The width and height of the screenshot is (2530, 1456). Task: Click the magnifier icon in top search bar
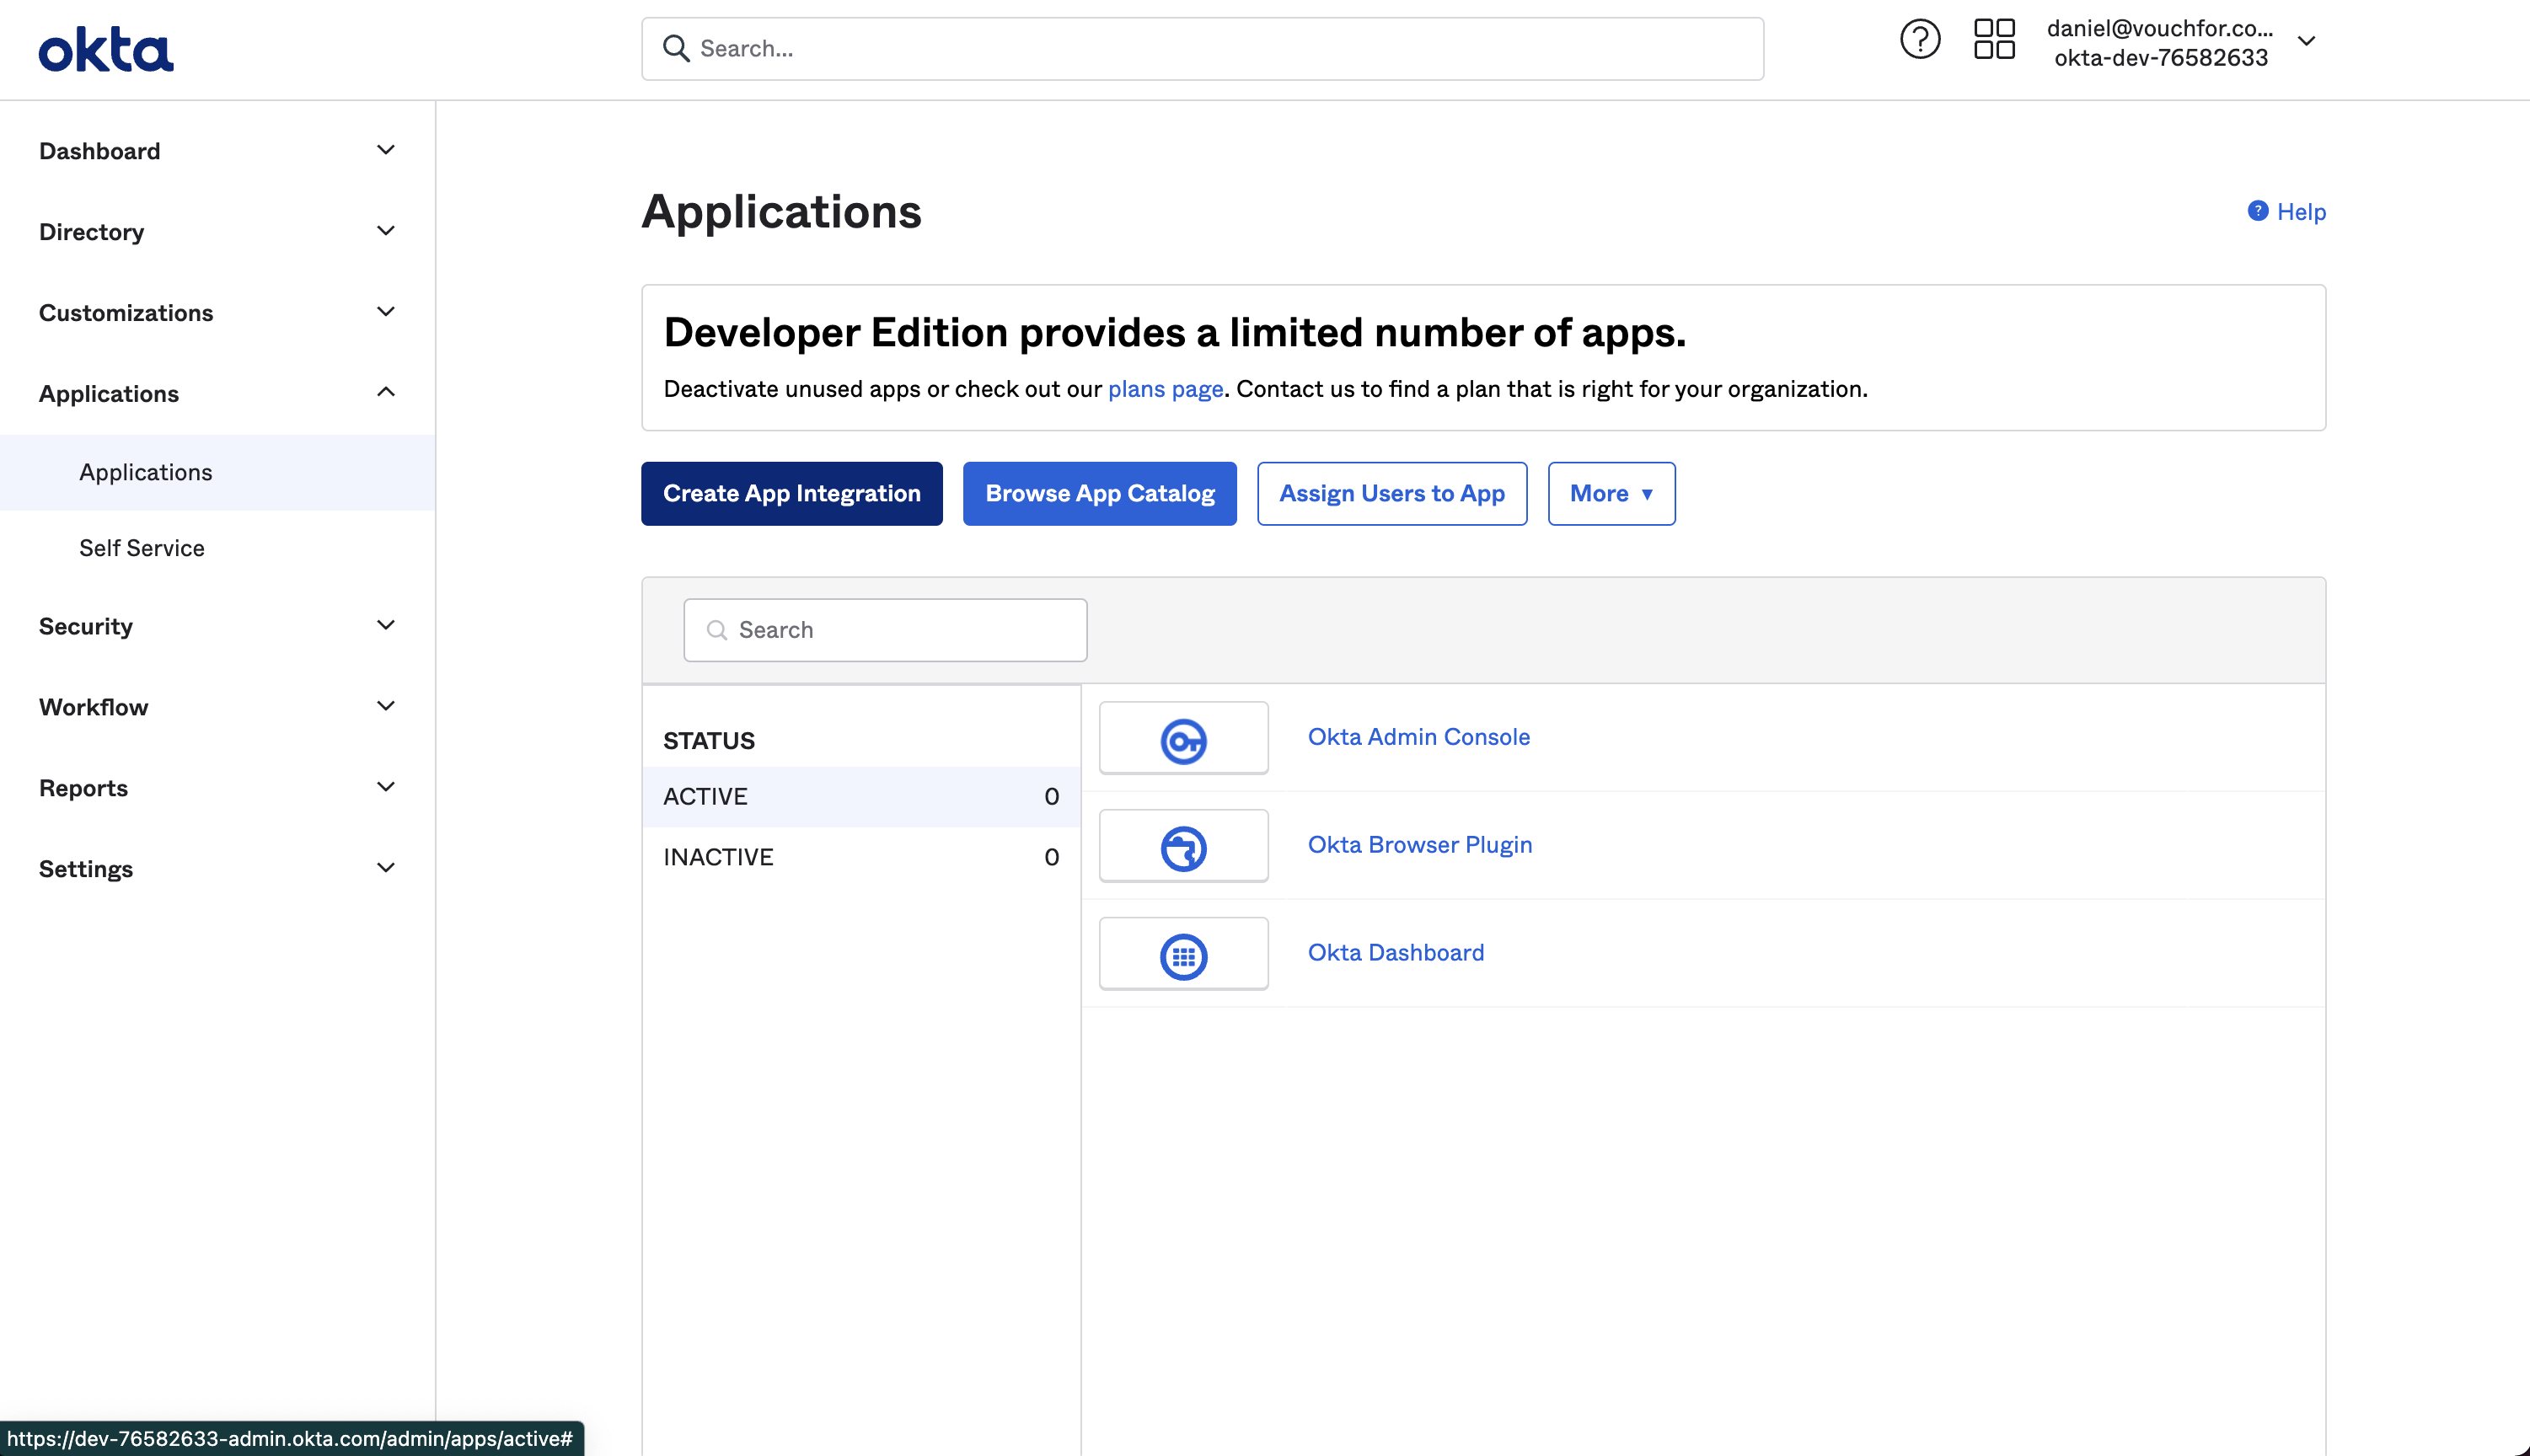click(676, 49)
